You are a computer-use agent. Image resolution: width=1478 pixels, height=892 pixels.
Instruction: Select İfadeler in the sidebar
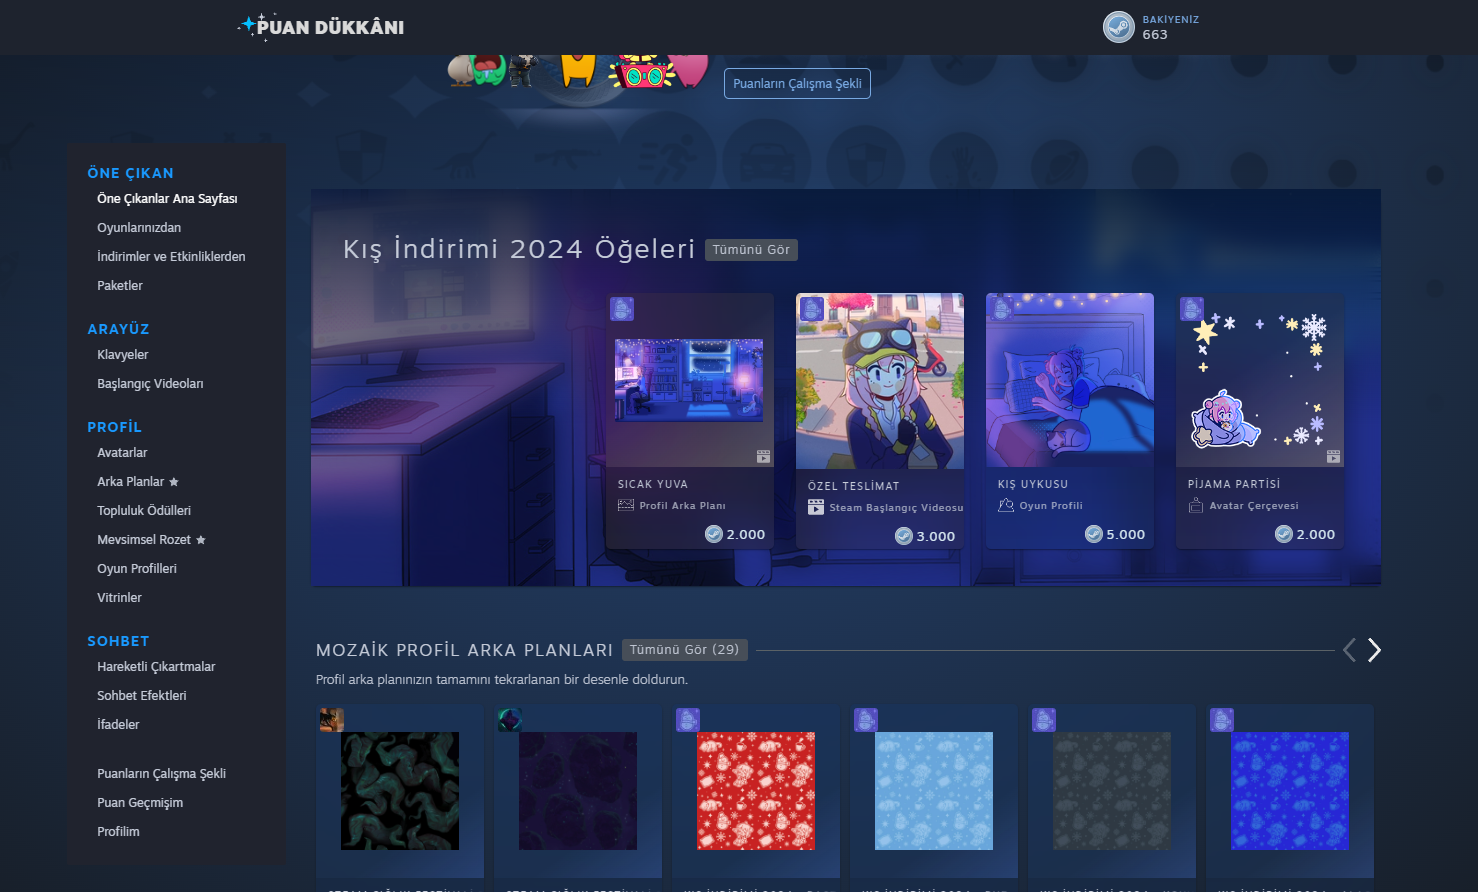tap(118, 725)
